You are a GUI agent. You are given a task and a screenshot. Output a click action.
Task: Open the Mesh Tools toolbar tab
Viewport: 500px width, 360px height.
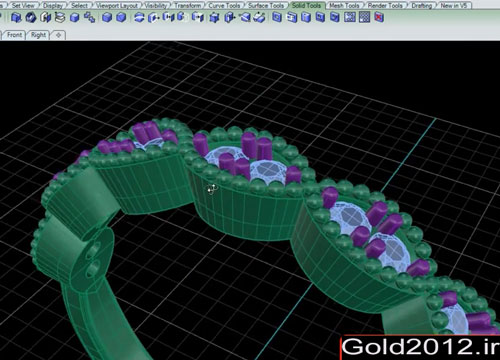(344, 5)
